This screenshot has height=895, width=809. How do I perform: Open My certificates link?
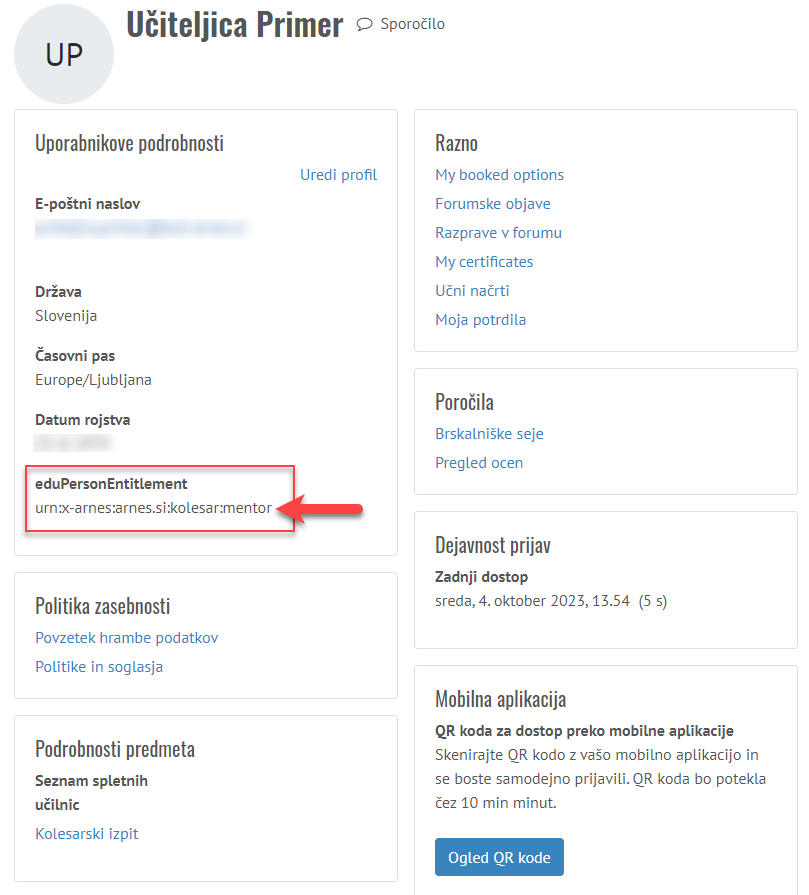484,262
